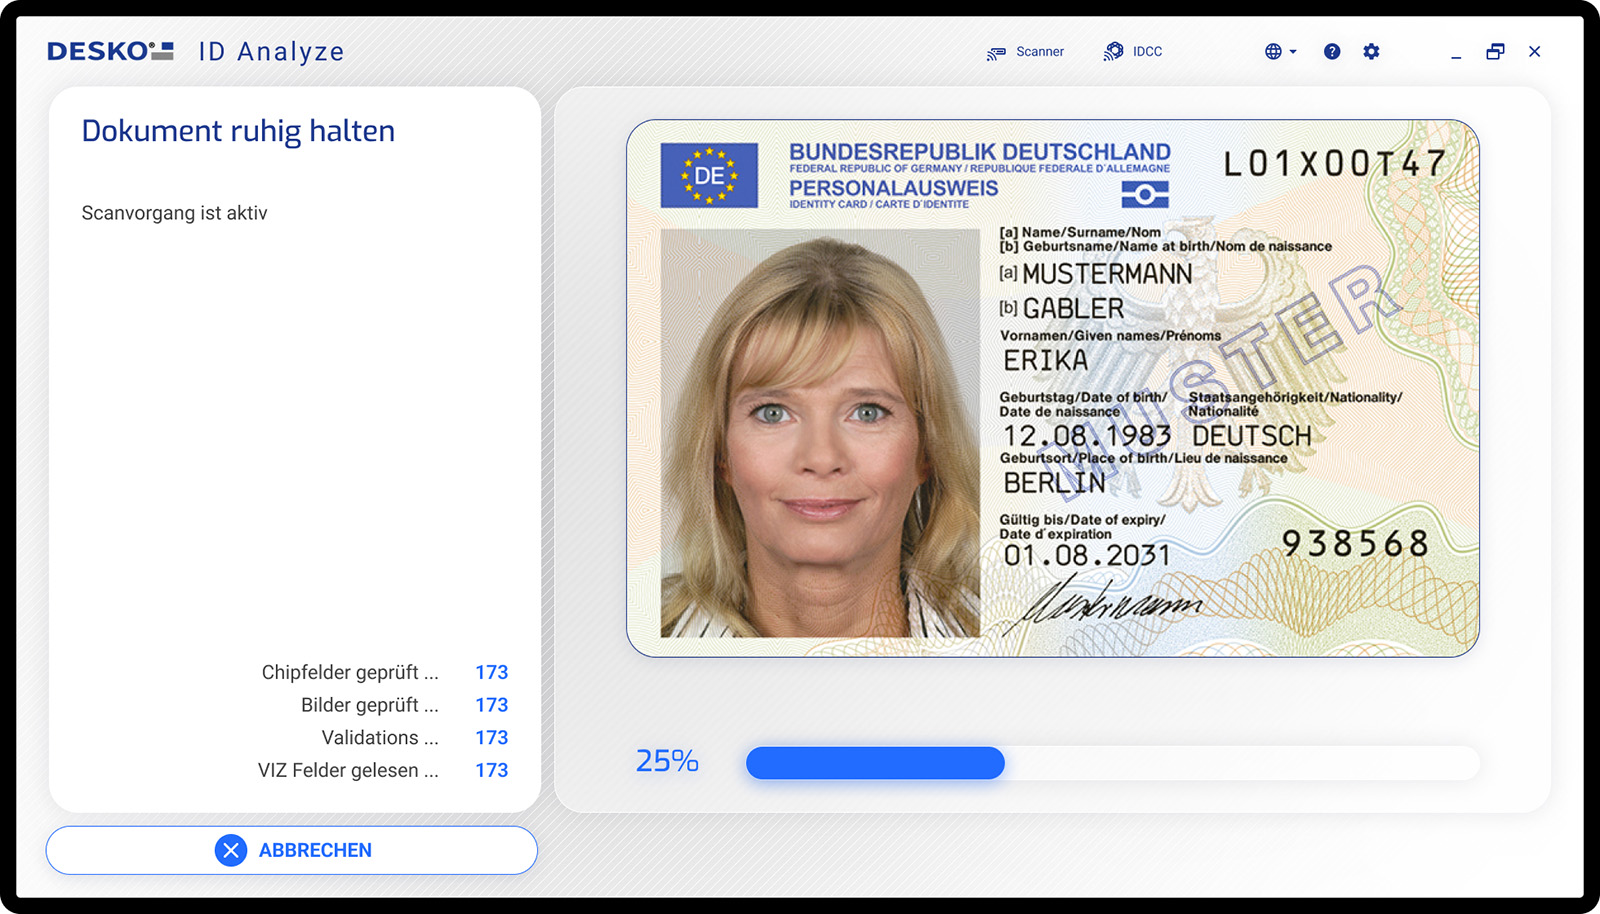Click the X icon in ABBRECHEN button
Screen dimensions: 1600x914
(231, 850)
